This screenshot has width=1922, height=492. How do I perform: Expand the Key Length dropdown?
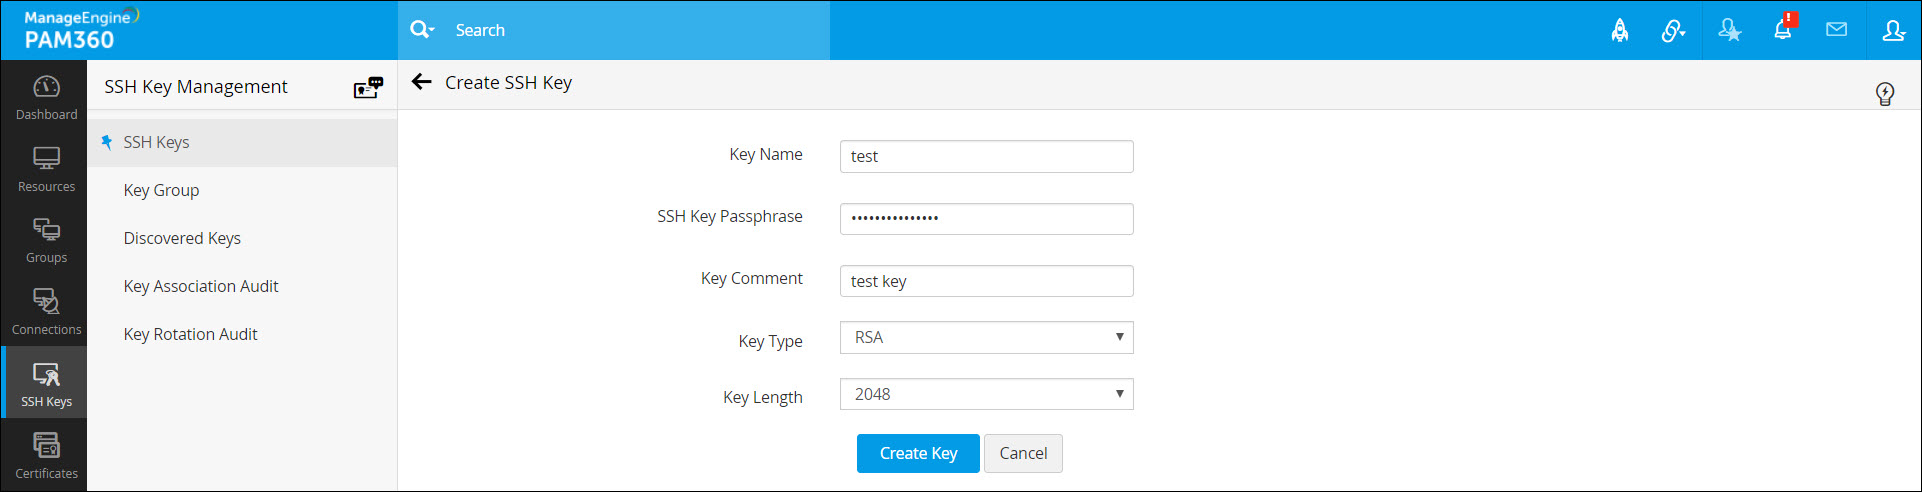pyautogui.click(x=986, y=395)
